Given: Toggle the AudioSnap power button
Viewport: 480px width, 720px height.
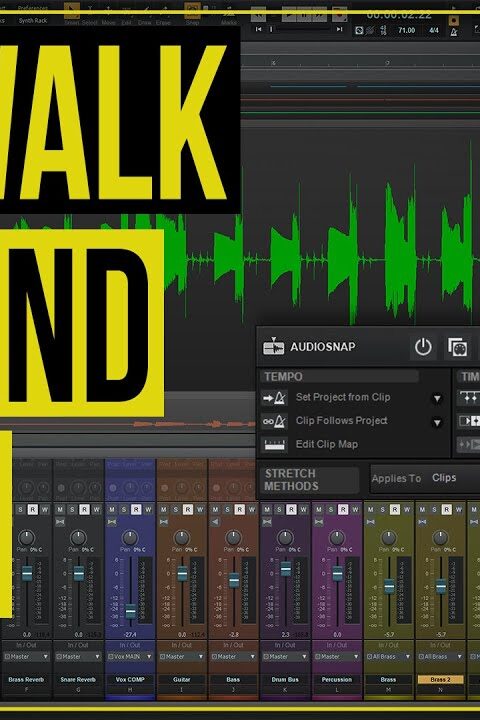Looking at the screenshot, I should tap(423, 347).
